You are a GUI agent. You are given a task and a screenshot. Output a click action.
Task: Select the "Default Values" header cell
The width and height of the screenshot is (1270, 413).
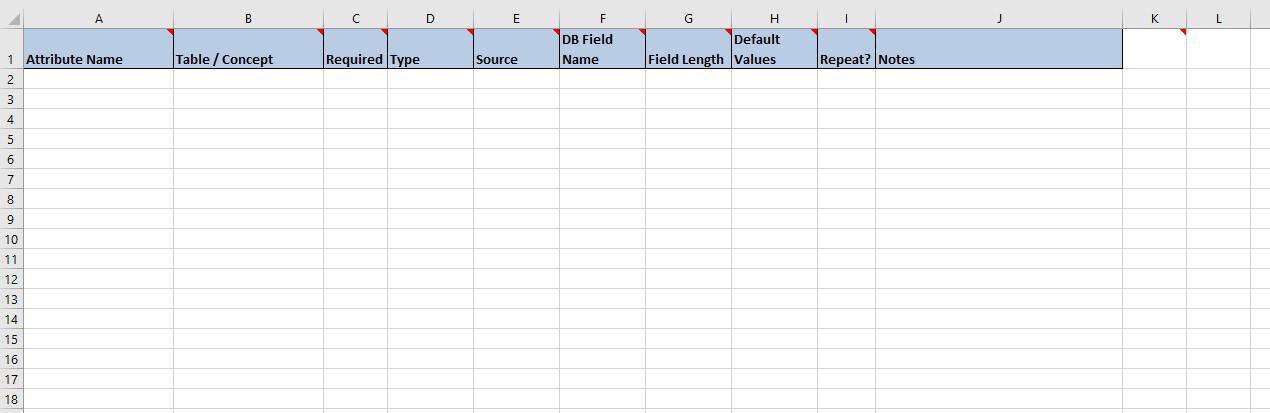click(x=774, y=49)
